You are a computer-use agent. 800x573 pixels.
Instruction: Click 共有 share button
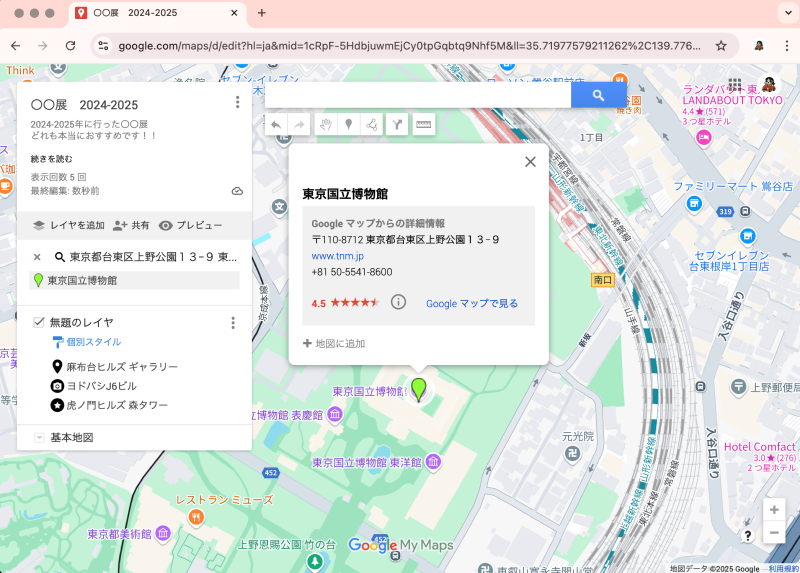tap(131, 225)
